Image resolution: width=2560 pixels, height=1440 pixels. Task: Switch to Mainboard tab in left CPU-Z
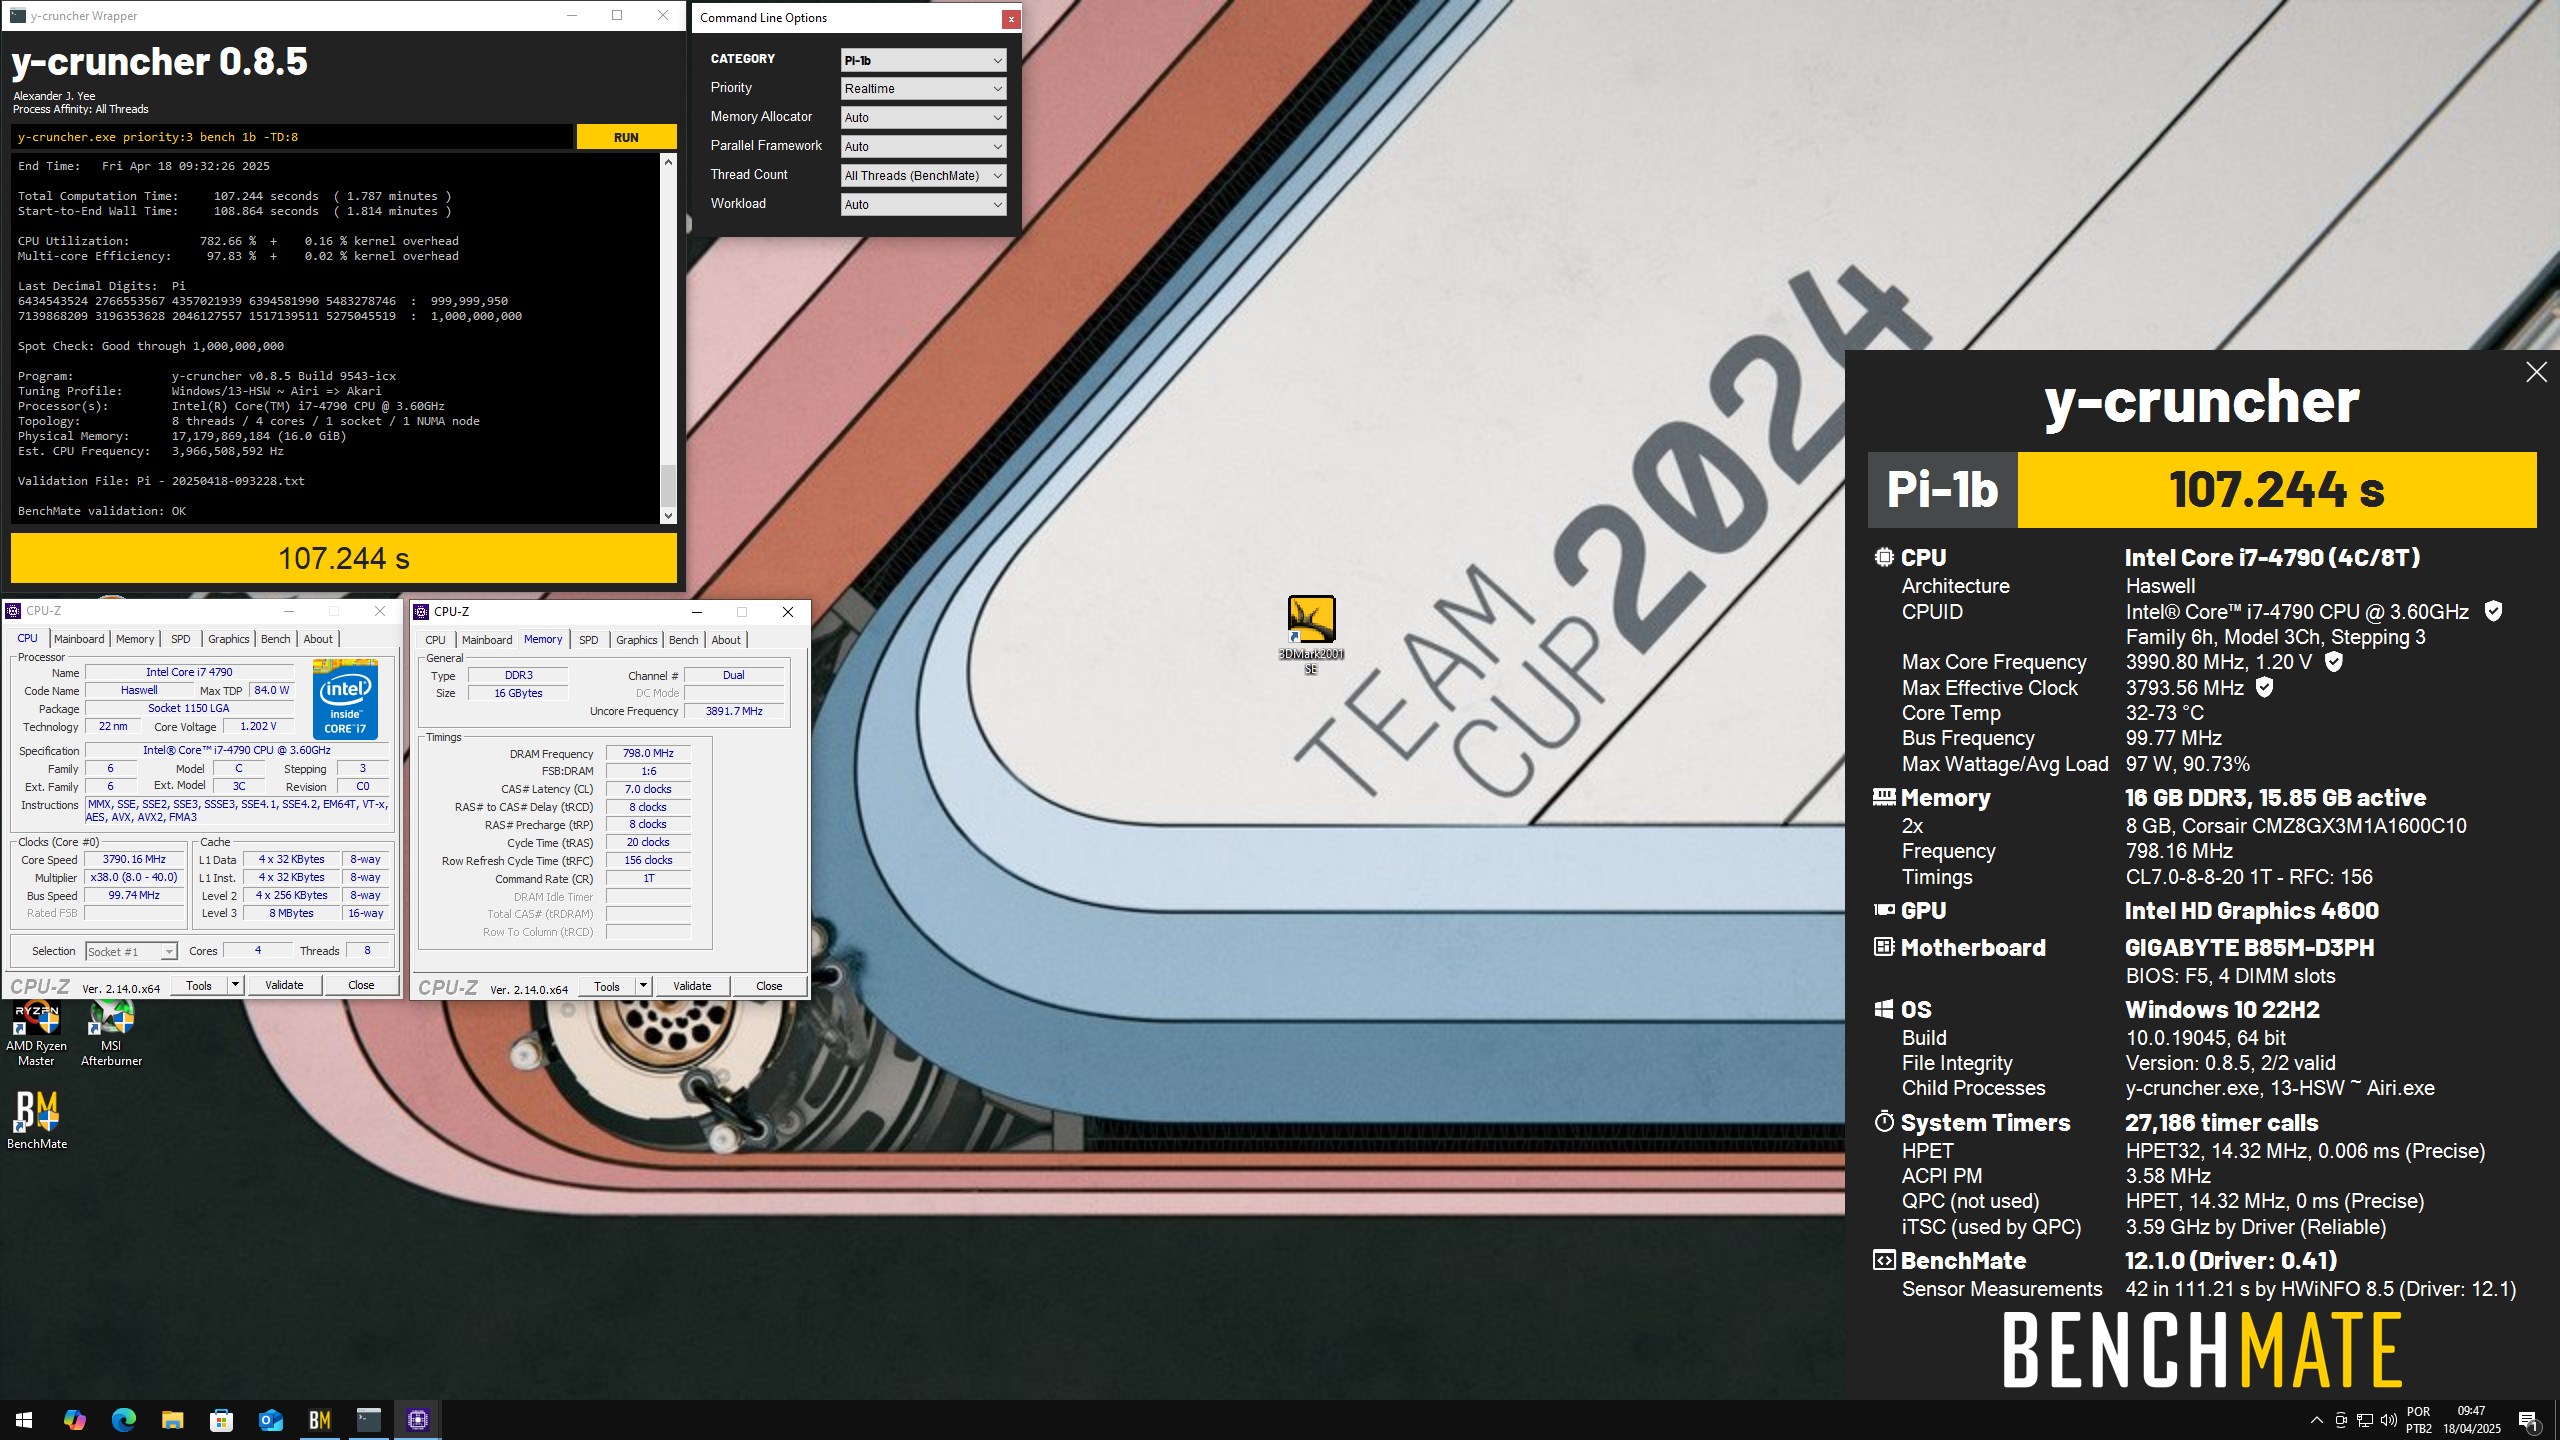[79, 639]
